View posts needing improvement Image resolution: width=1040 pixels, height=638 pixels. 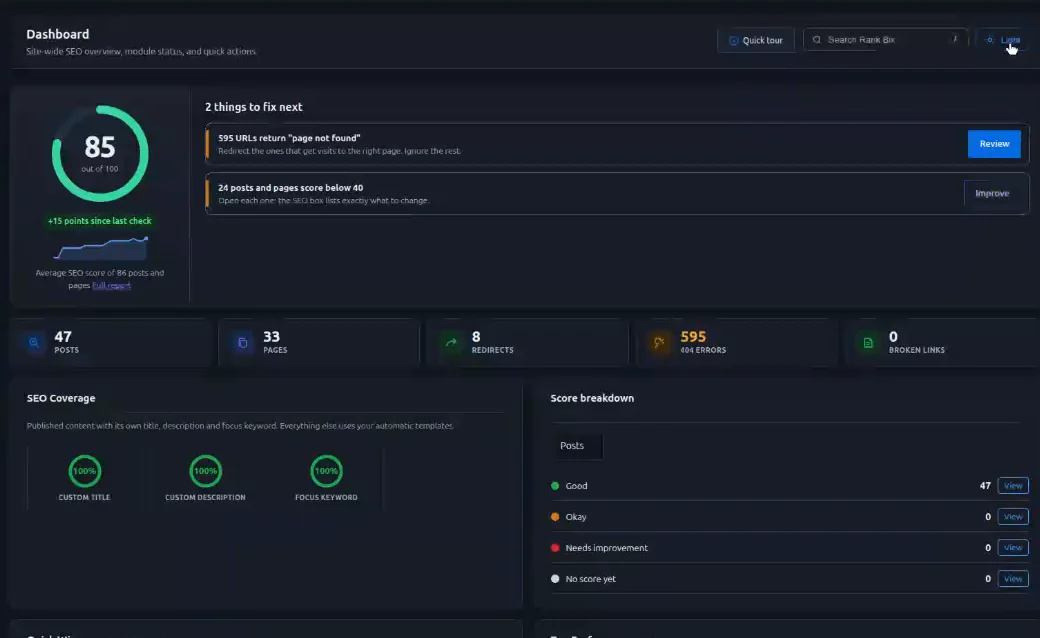coord(1013,548)
